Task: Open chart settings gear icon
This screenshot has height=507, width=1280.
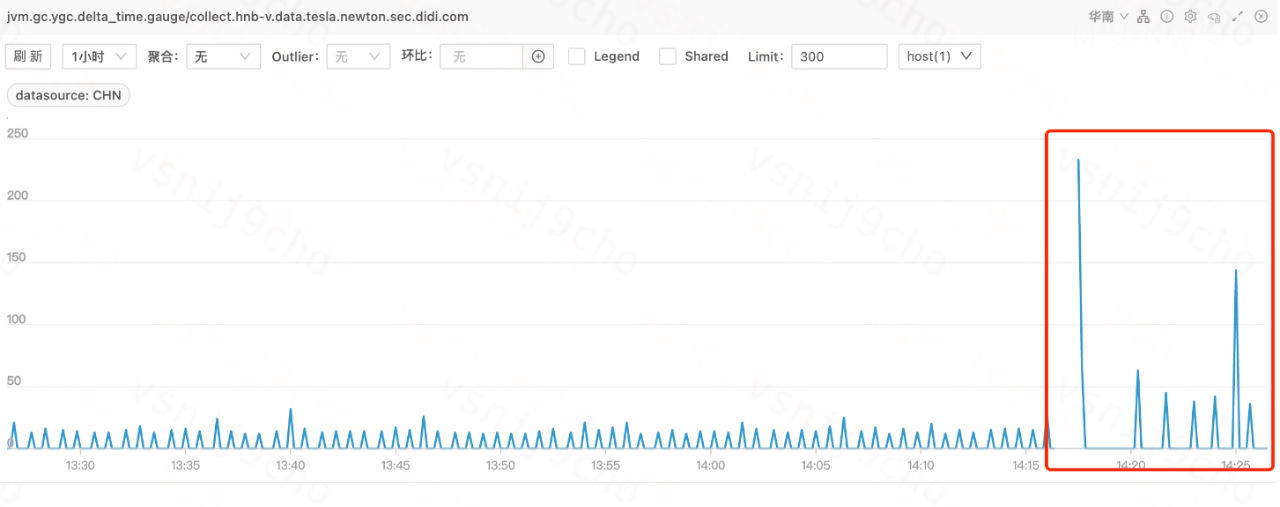Action: tap(1190, 17)
